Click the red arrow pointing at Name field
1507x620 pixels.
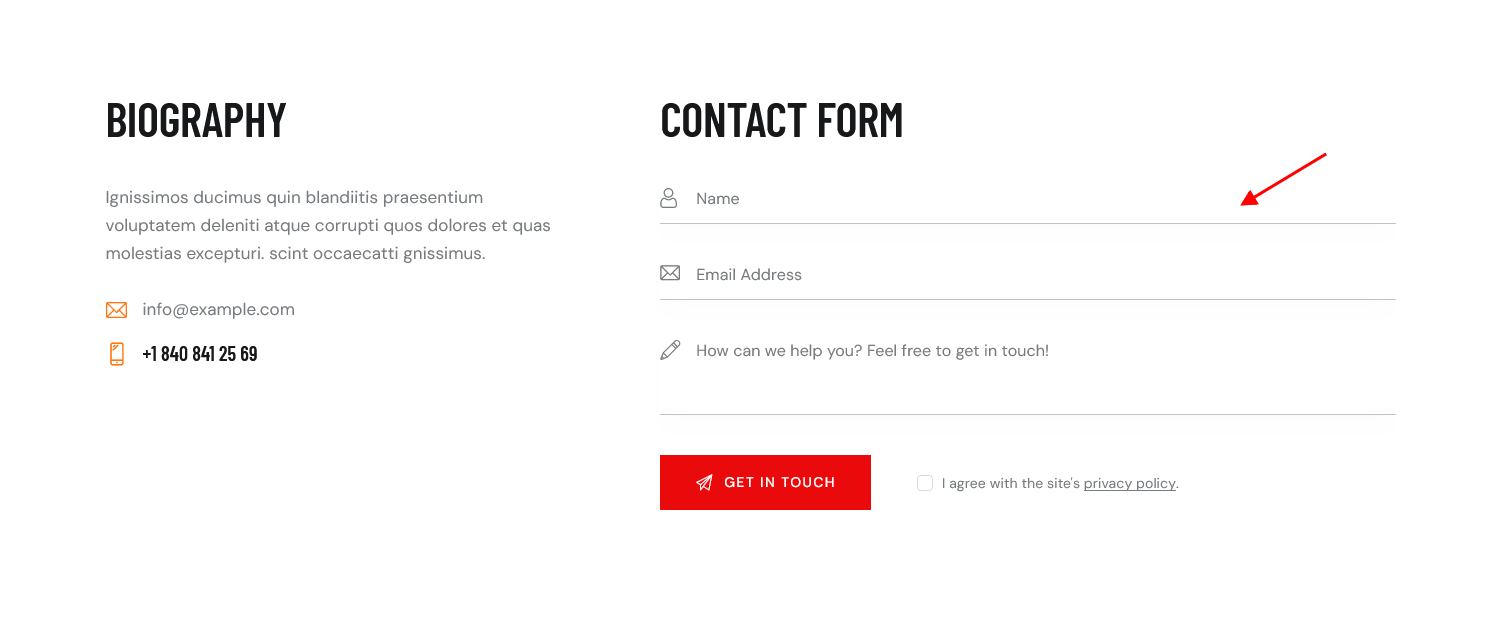click(x=1283, y=180)
